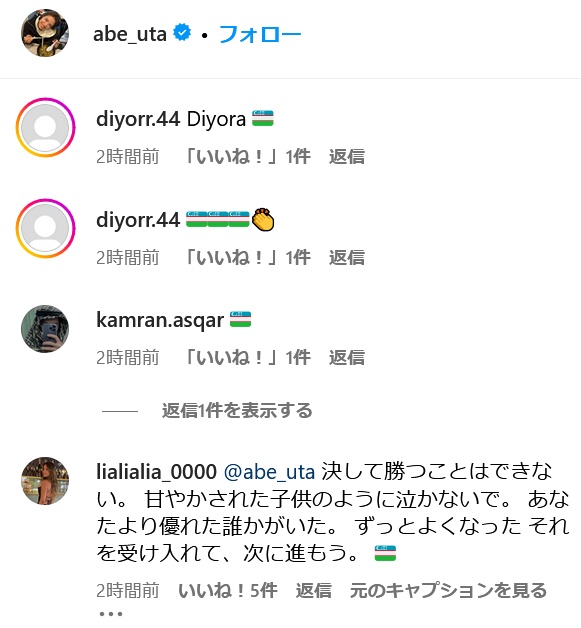581x628 pixels.
Task: Reply to the Diyora comment via 返信
Action: 347,156
